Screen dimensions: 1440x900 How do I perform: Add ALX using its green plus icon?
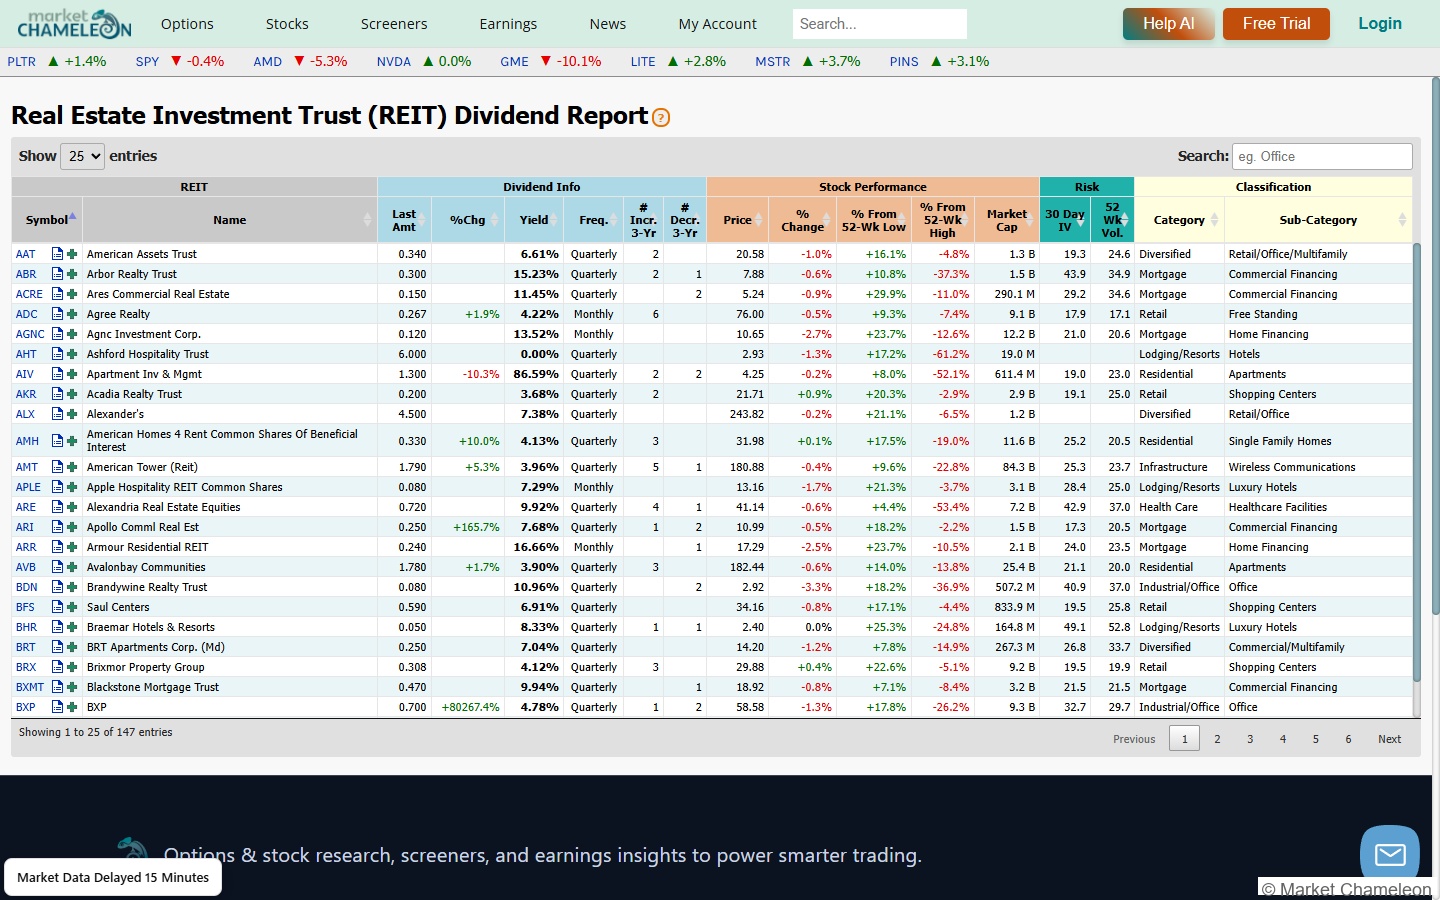[72, 414]
